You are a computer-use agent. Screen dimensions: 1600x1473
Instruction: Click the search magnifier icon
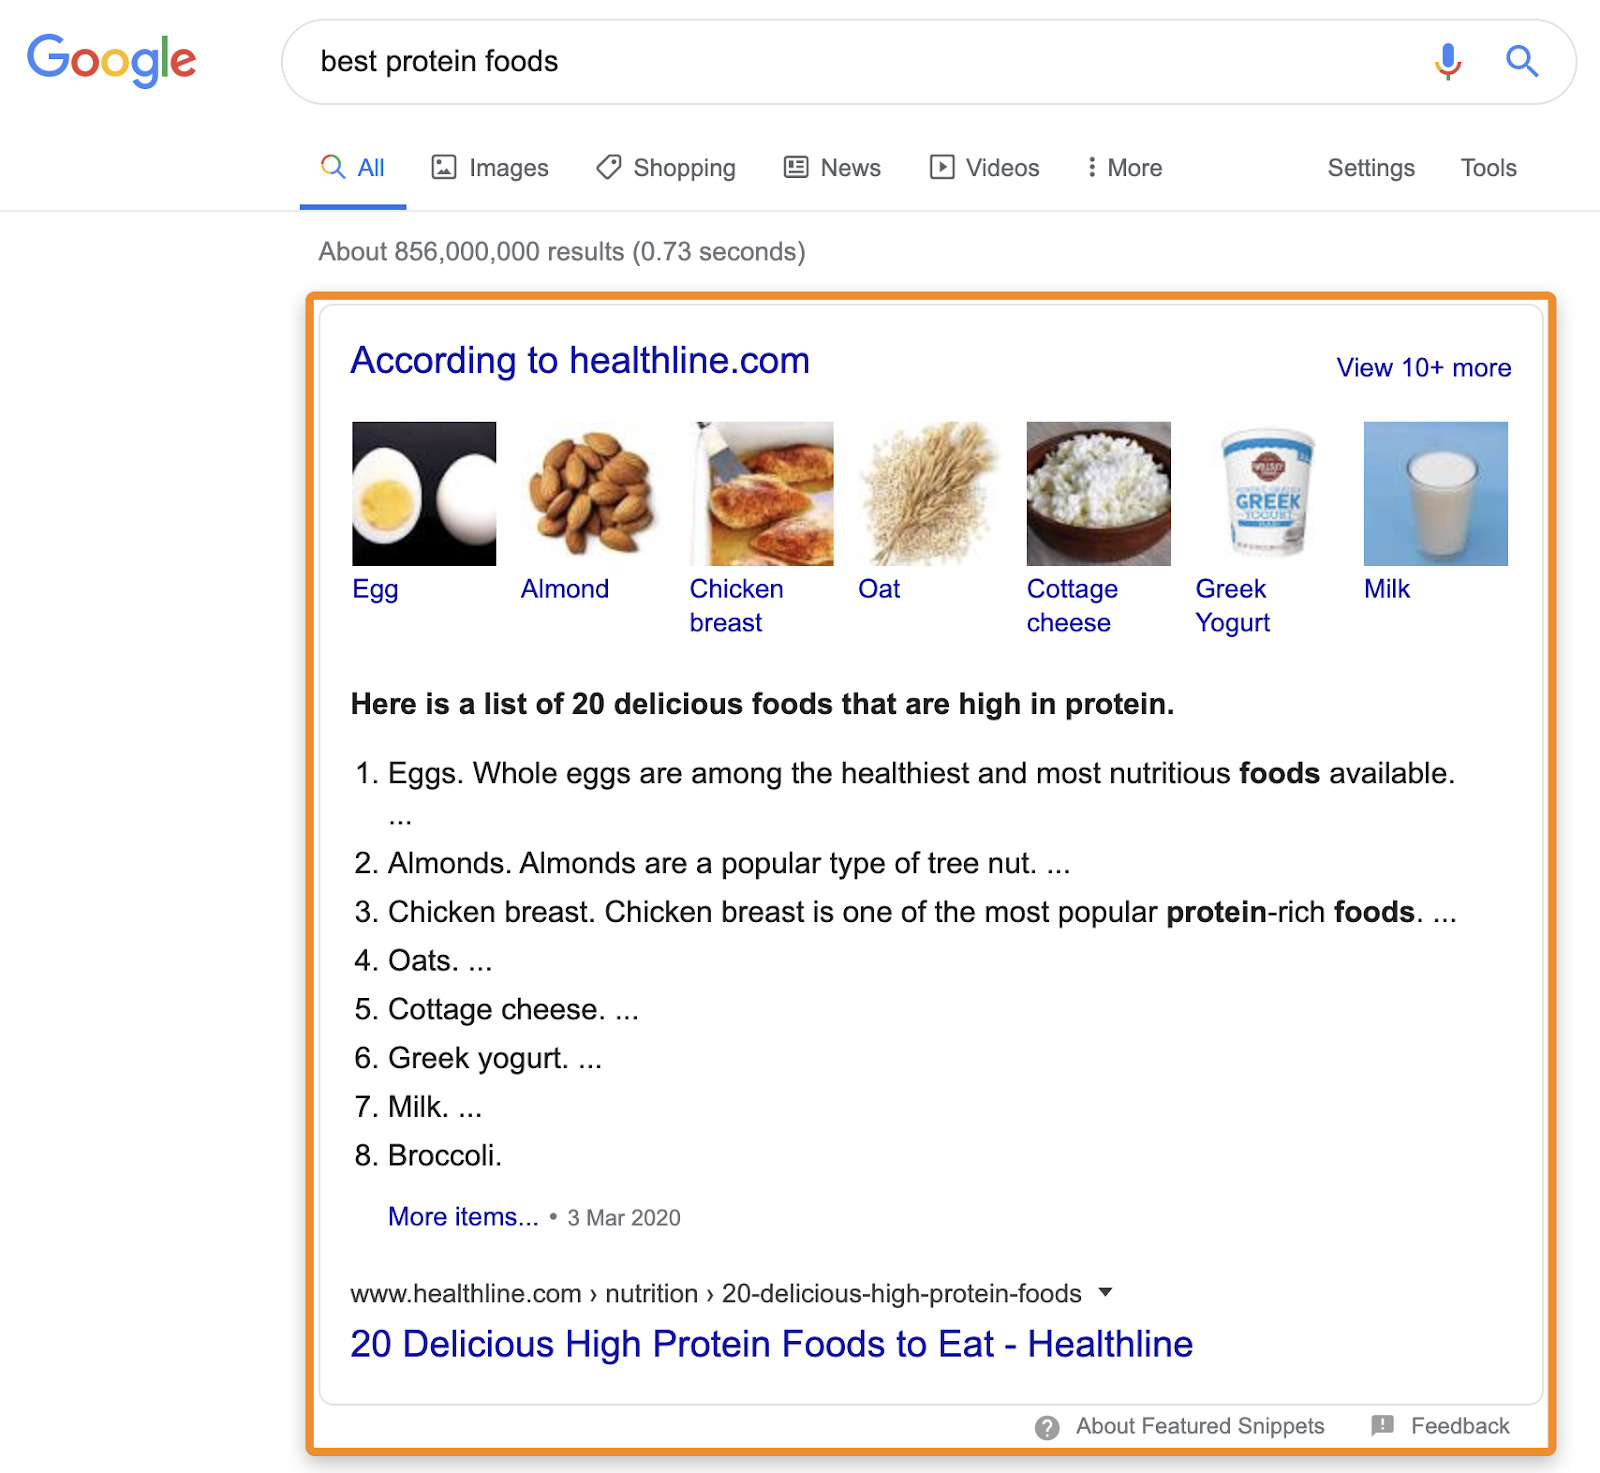[1521, 61]
